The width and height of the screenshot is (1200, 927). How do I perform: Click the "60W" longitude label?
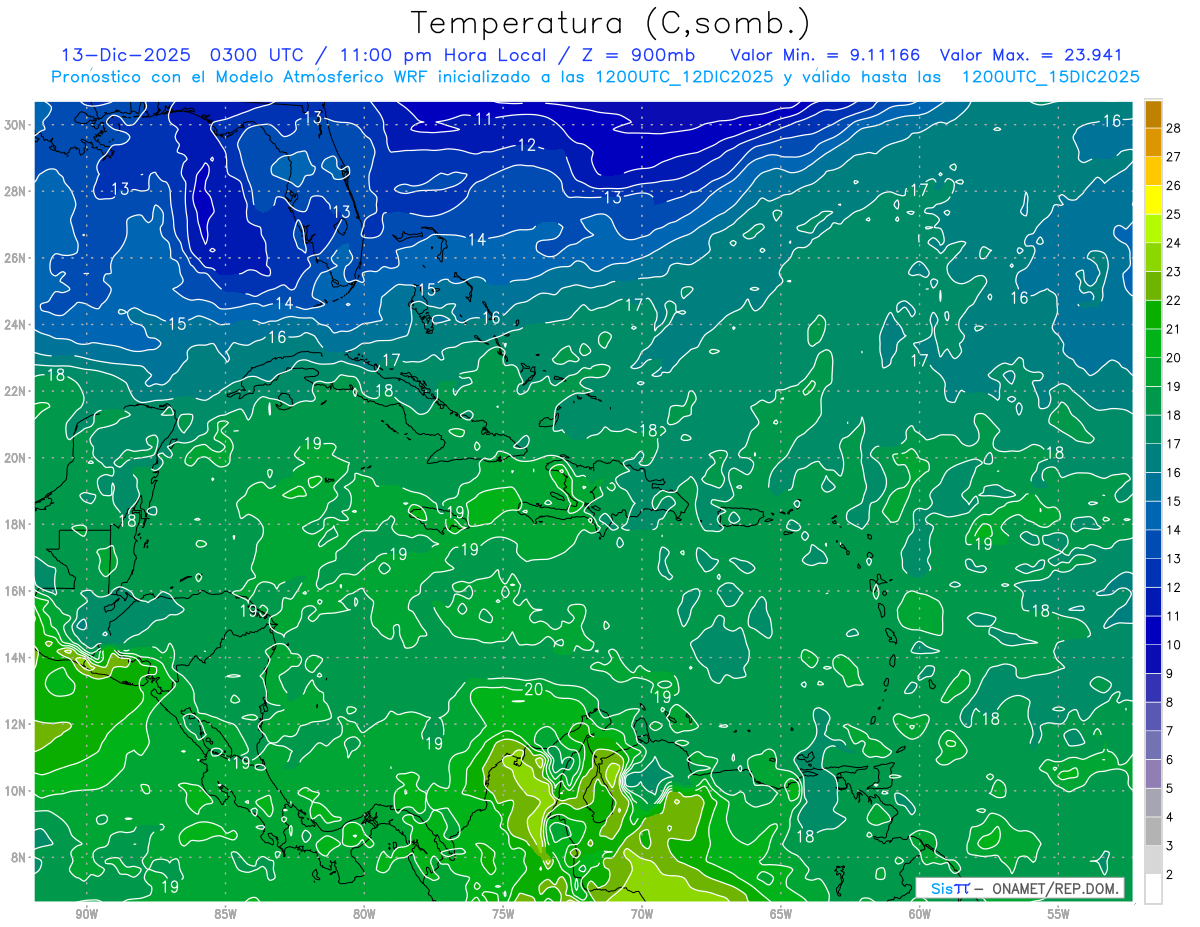(920, 914)
